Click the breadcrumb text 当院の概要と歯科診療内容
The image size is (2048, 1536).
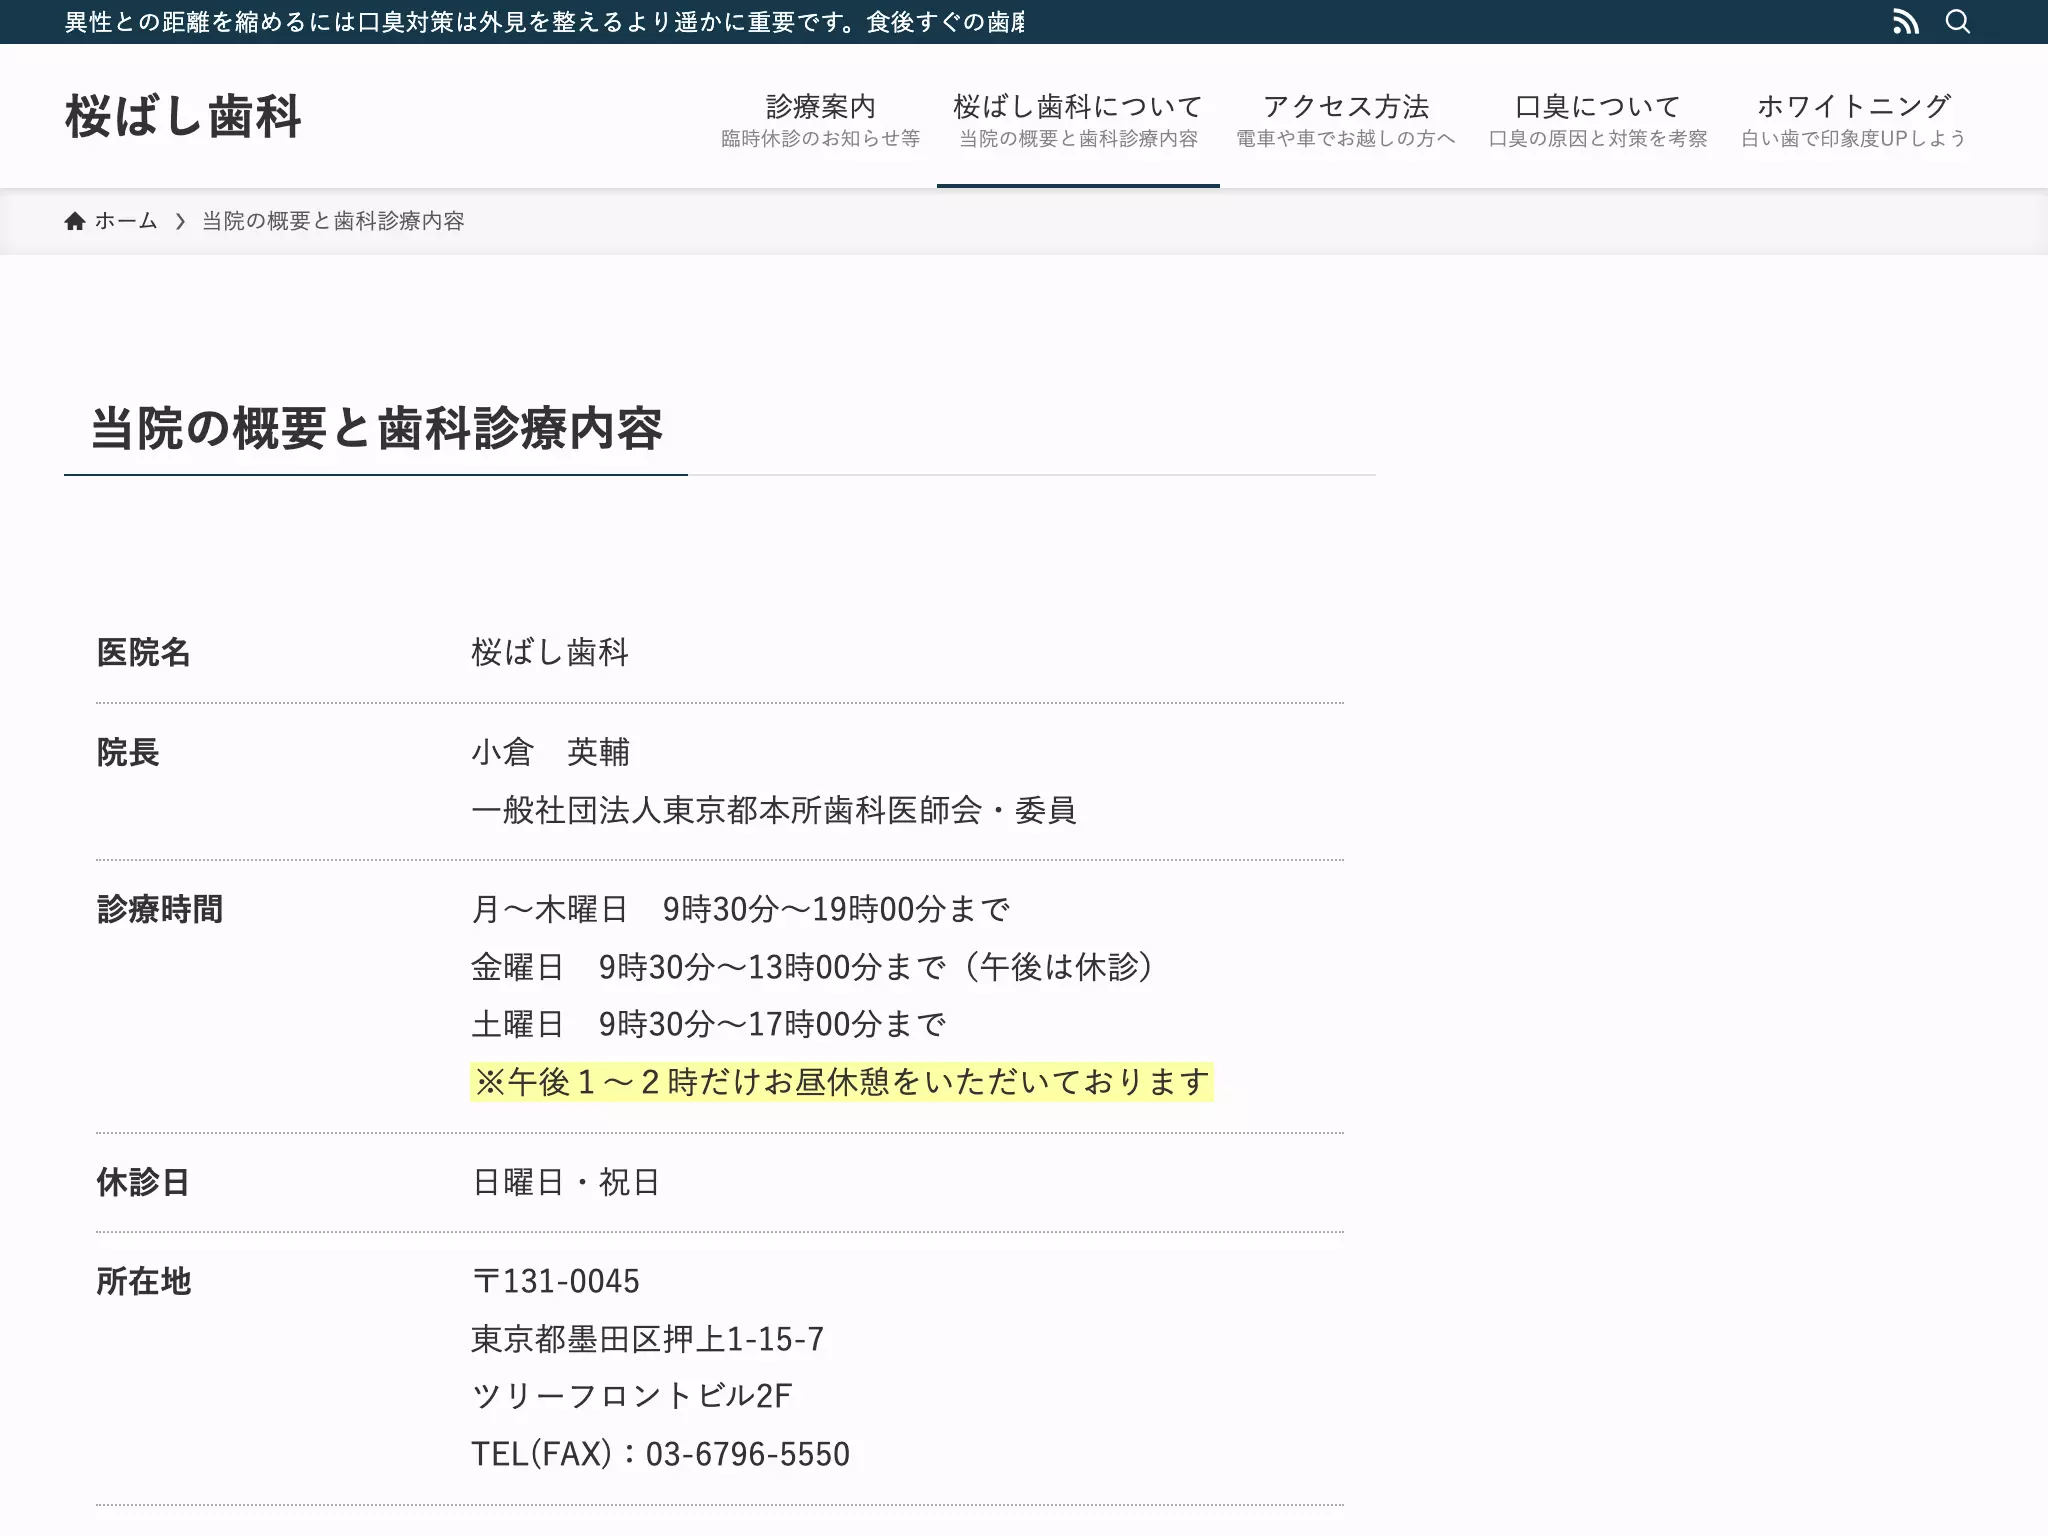click(x=333, y=221)
